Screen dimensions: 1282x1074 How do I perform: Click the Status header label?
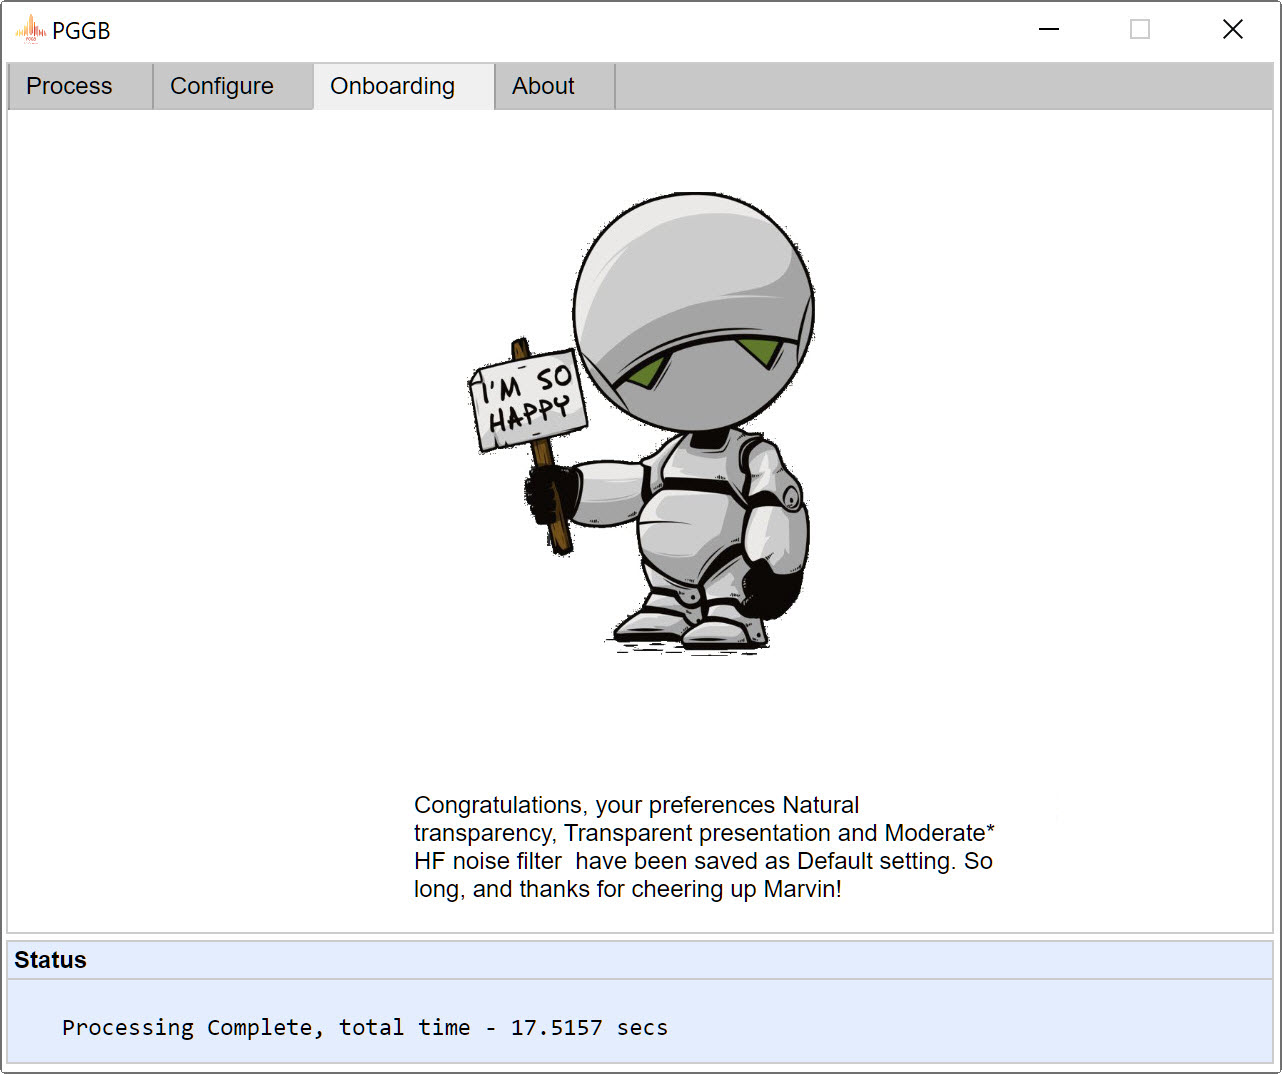click(x=51, y=960)
